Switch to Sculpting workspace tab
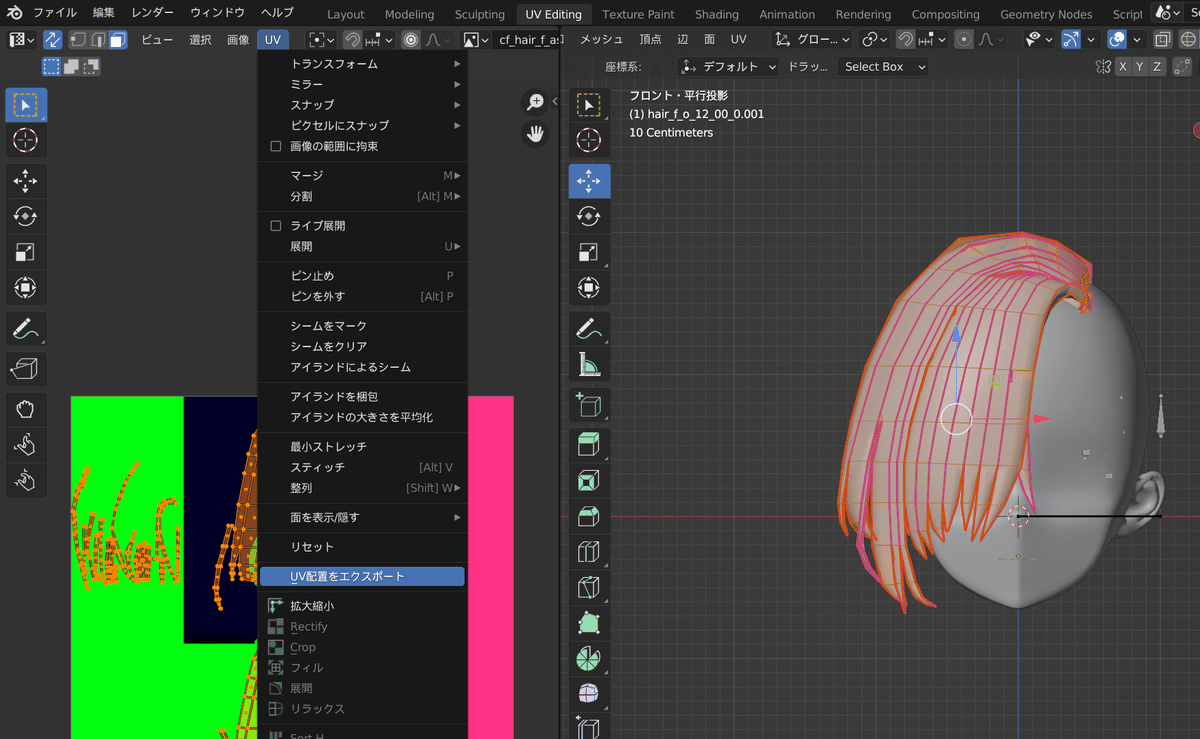Viewport: 1200px width, 739px height. coord(479,14)
